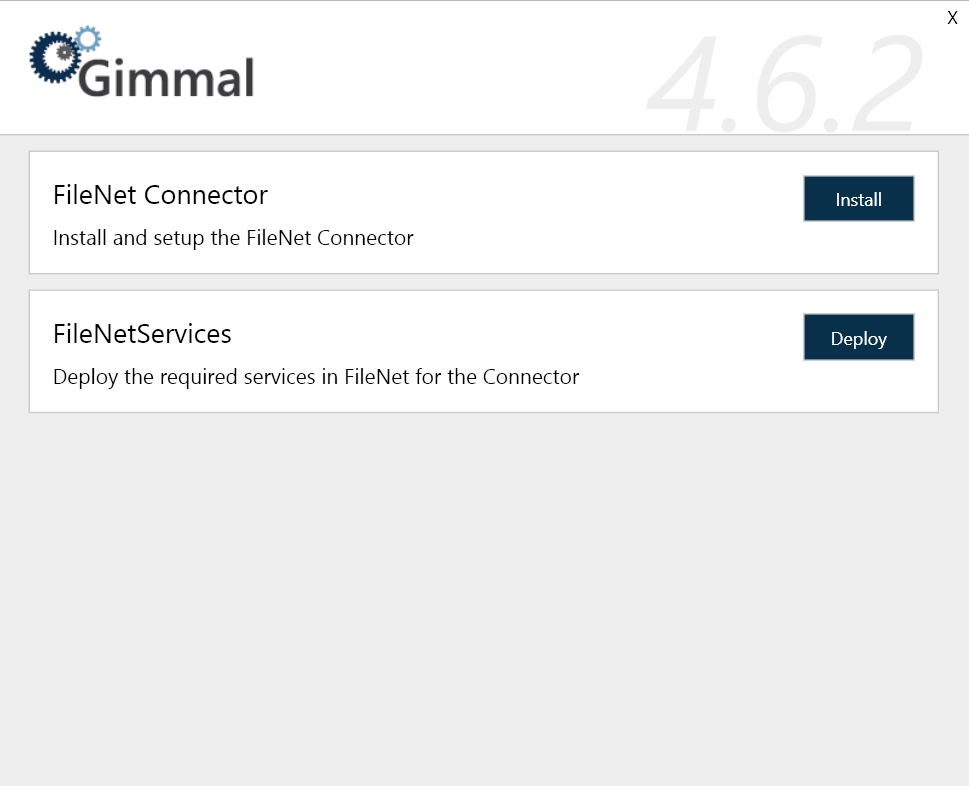Click the empty gray area below cards
The height and width of the screenshot is (786, 969).
484,600
